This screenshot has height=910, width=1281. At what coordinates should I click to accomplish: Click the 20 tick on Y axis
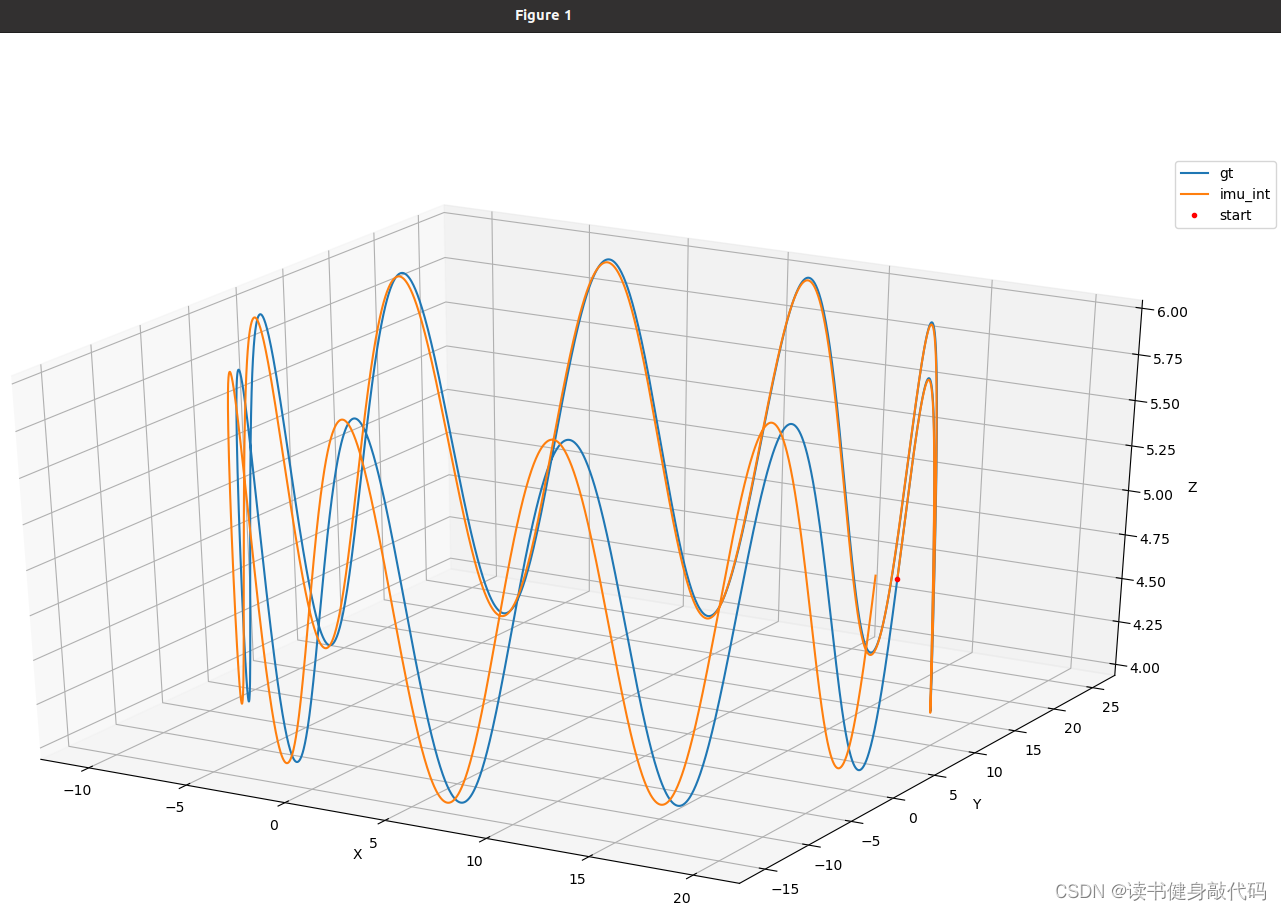1072,728
